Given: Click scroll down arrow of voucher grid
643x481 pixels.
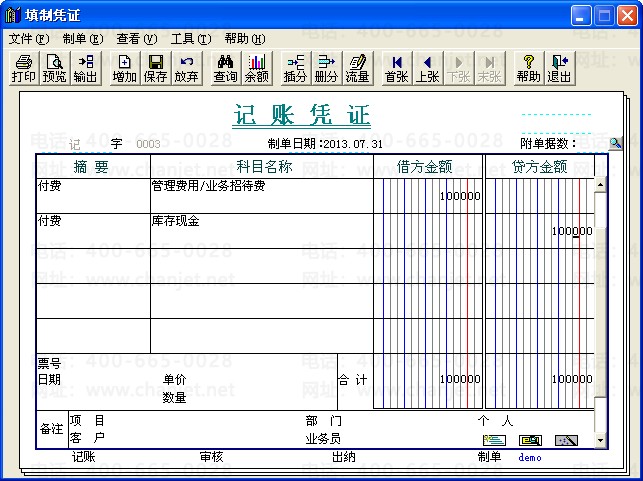Looking at the screenshot, I should [x=600, y=441].
